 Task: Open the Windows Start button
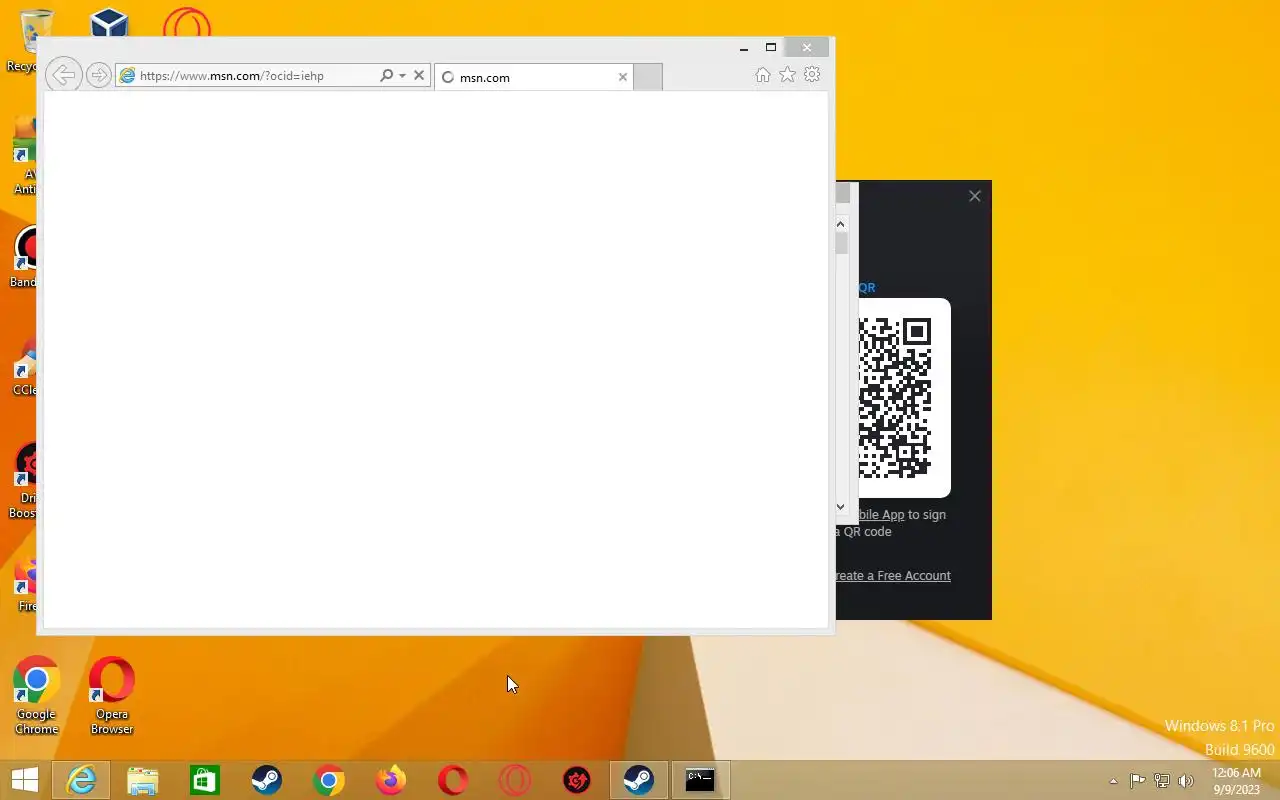[x=24, y=780]
